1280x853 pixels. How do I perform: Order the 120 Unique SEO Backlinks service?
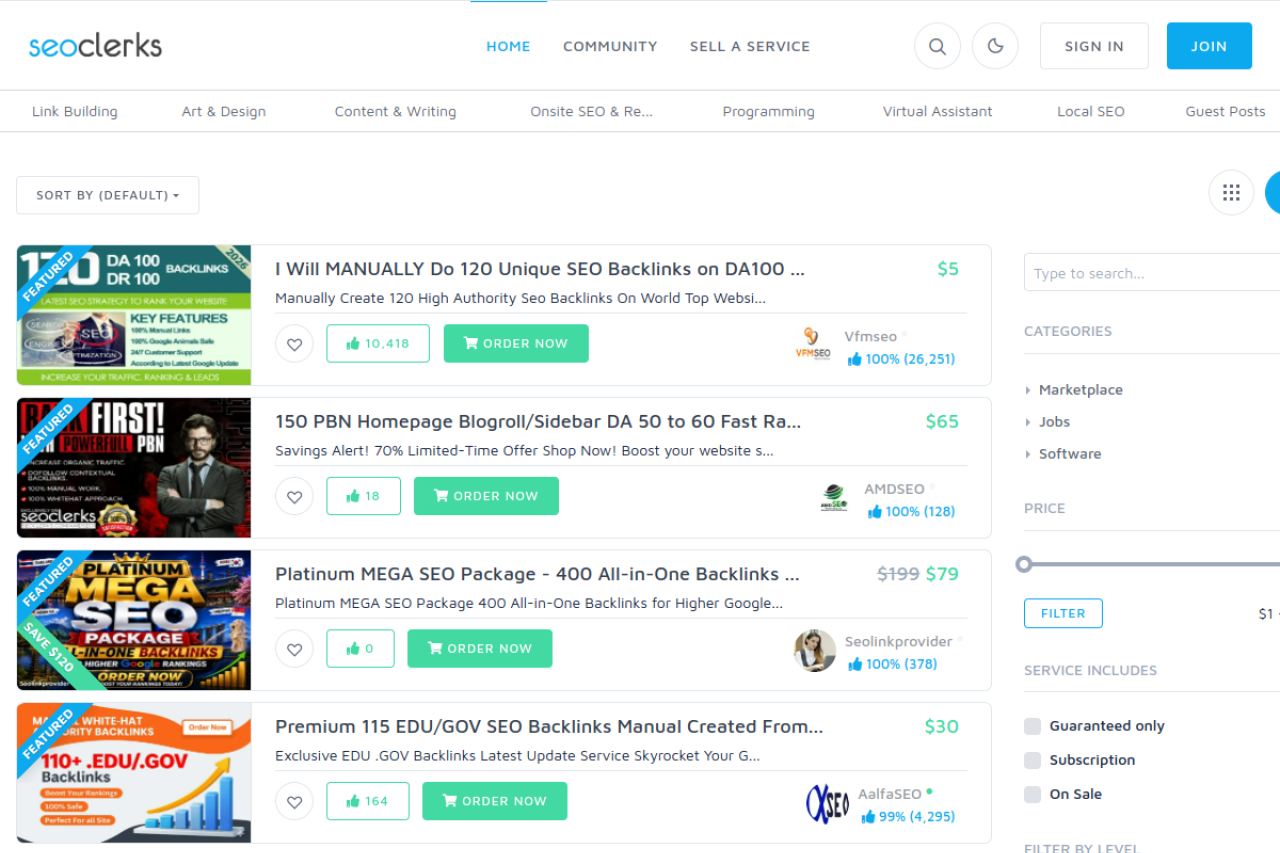click(x=516, y=343)
